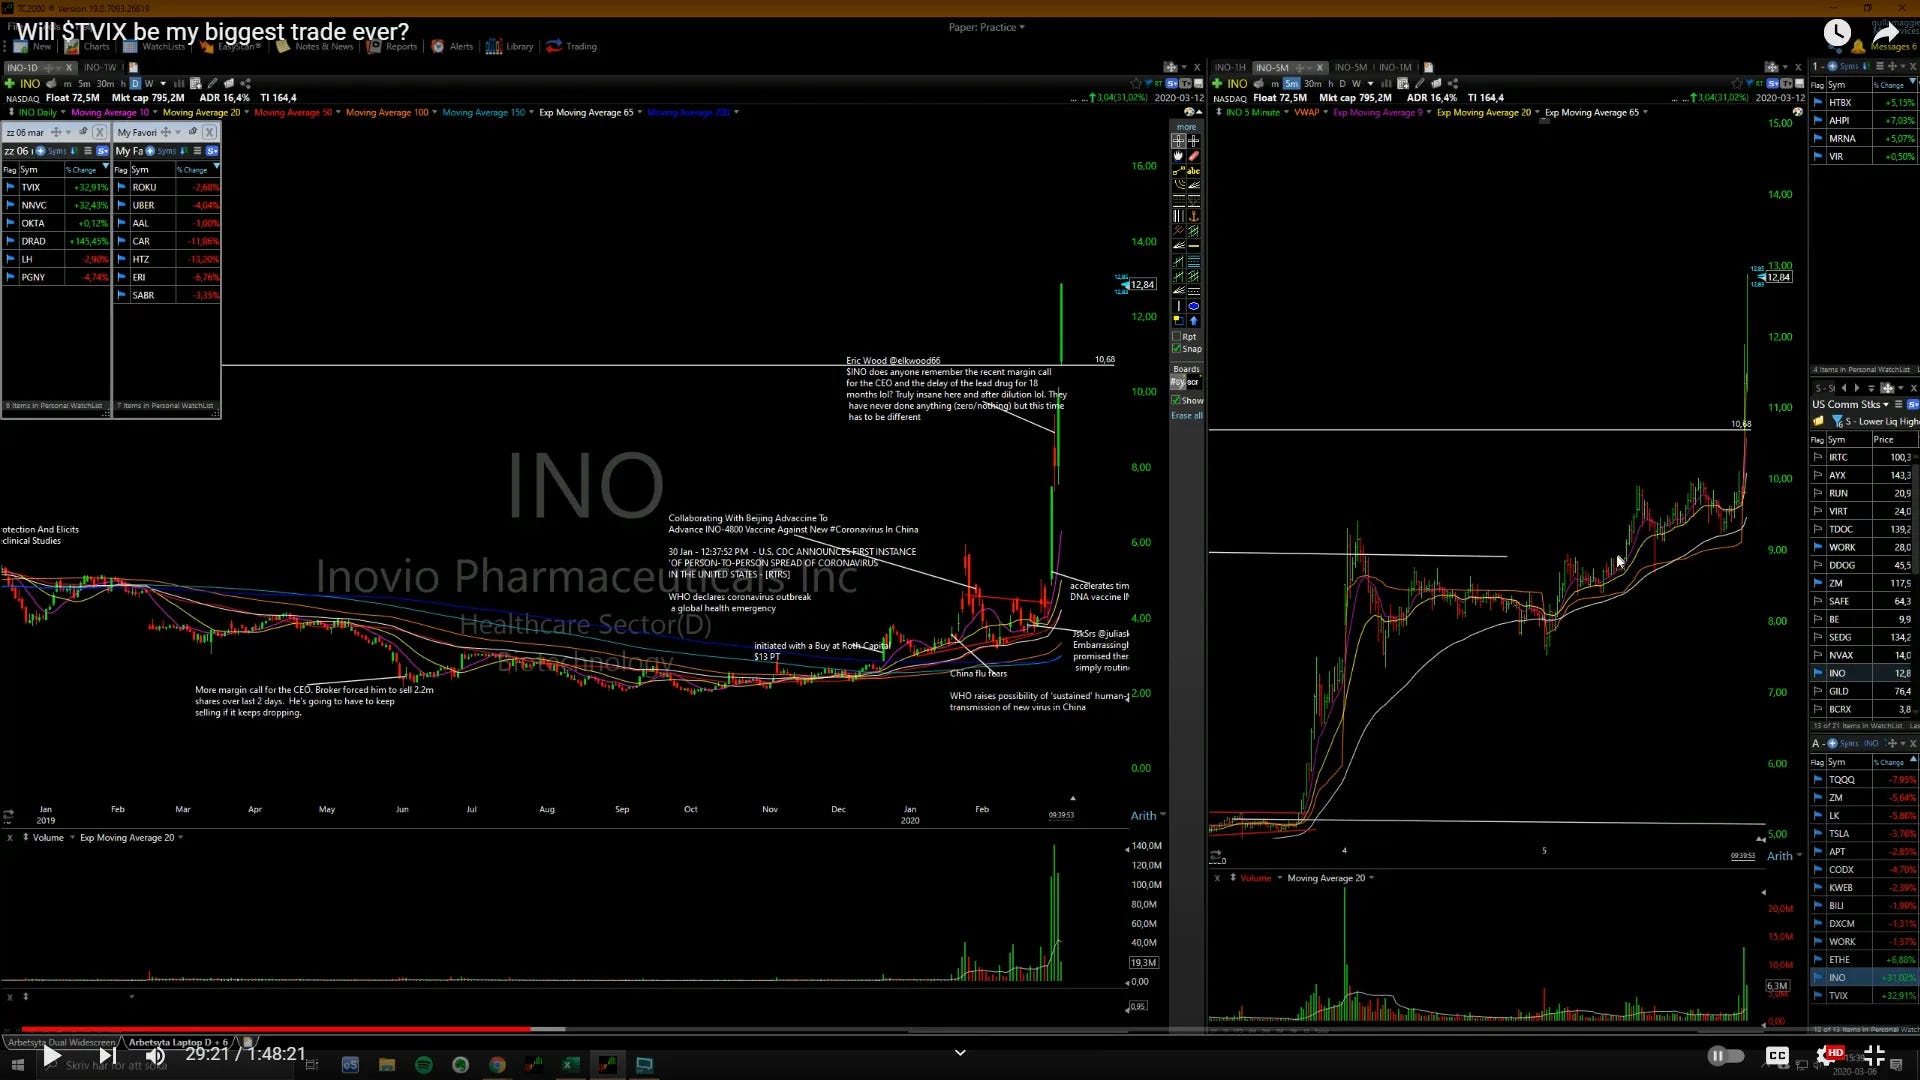Screen dimensions: 1920x1080
Task: Open Spotify from the Windows taskbar
Action: [423, 1065]
